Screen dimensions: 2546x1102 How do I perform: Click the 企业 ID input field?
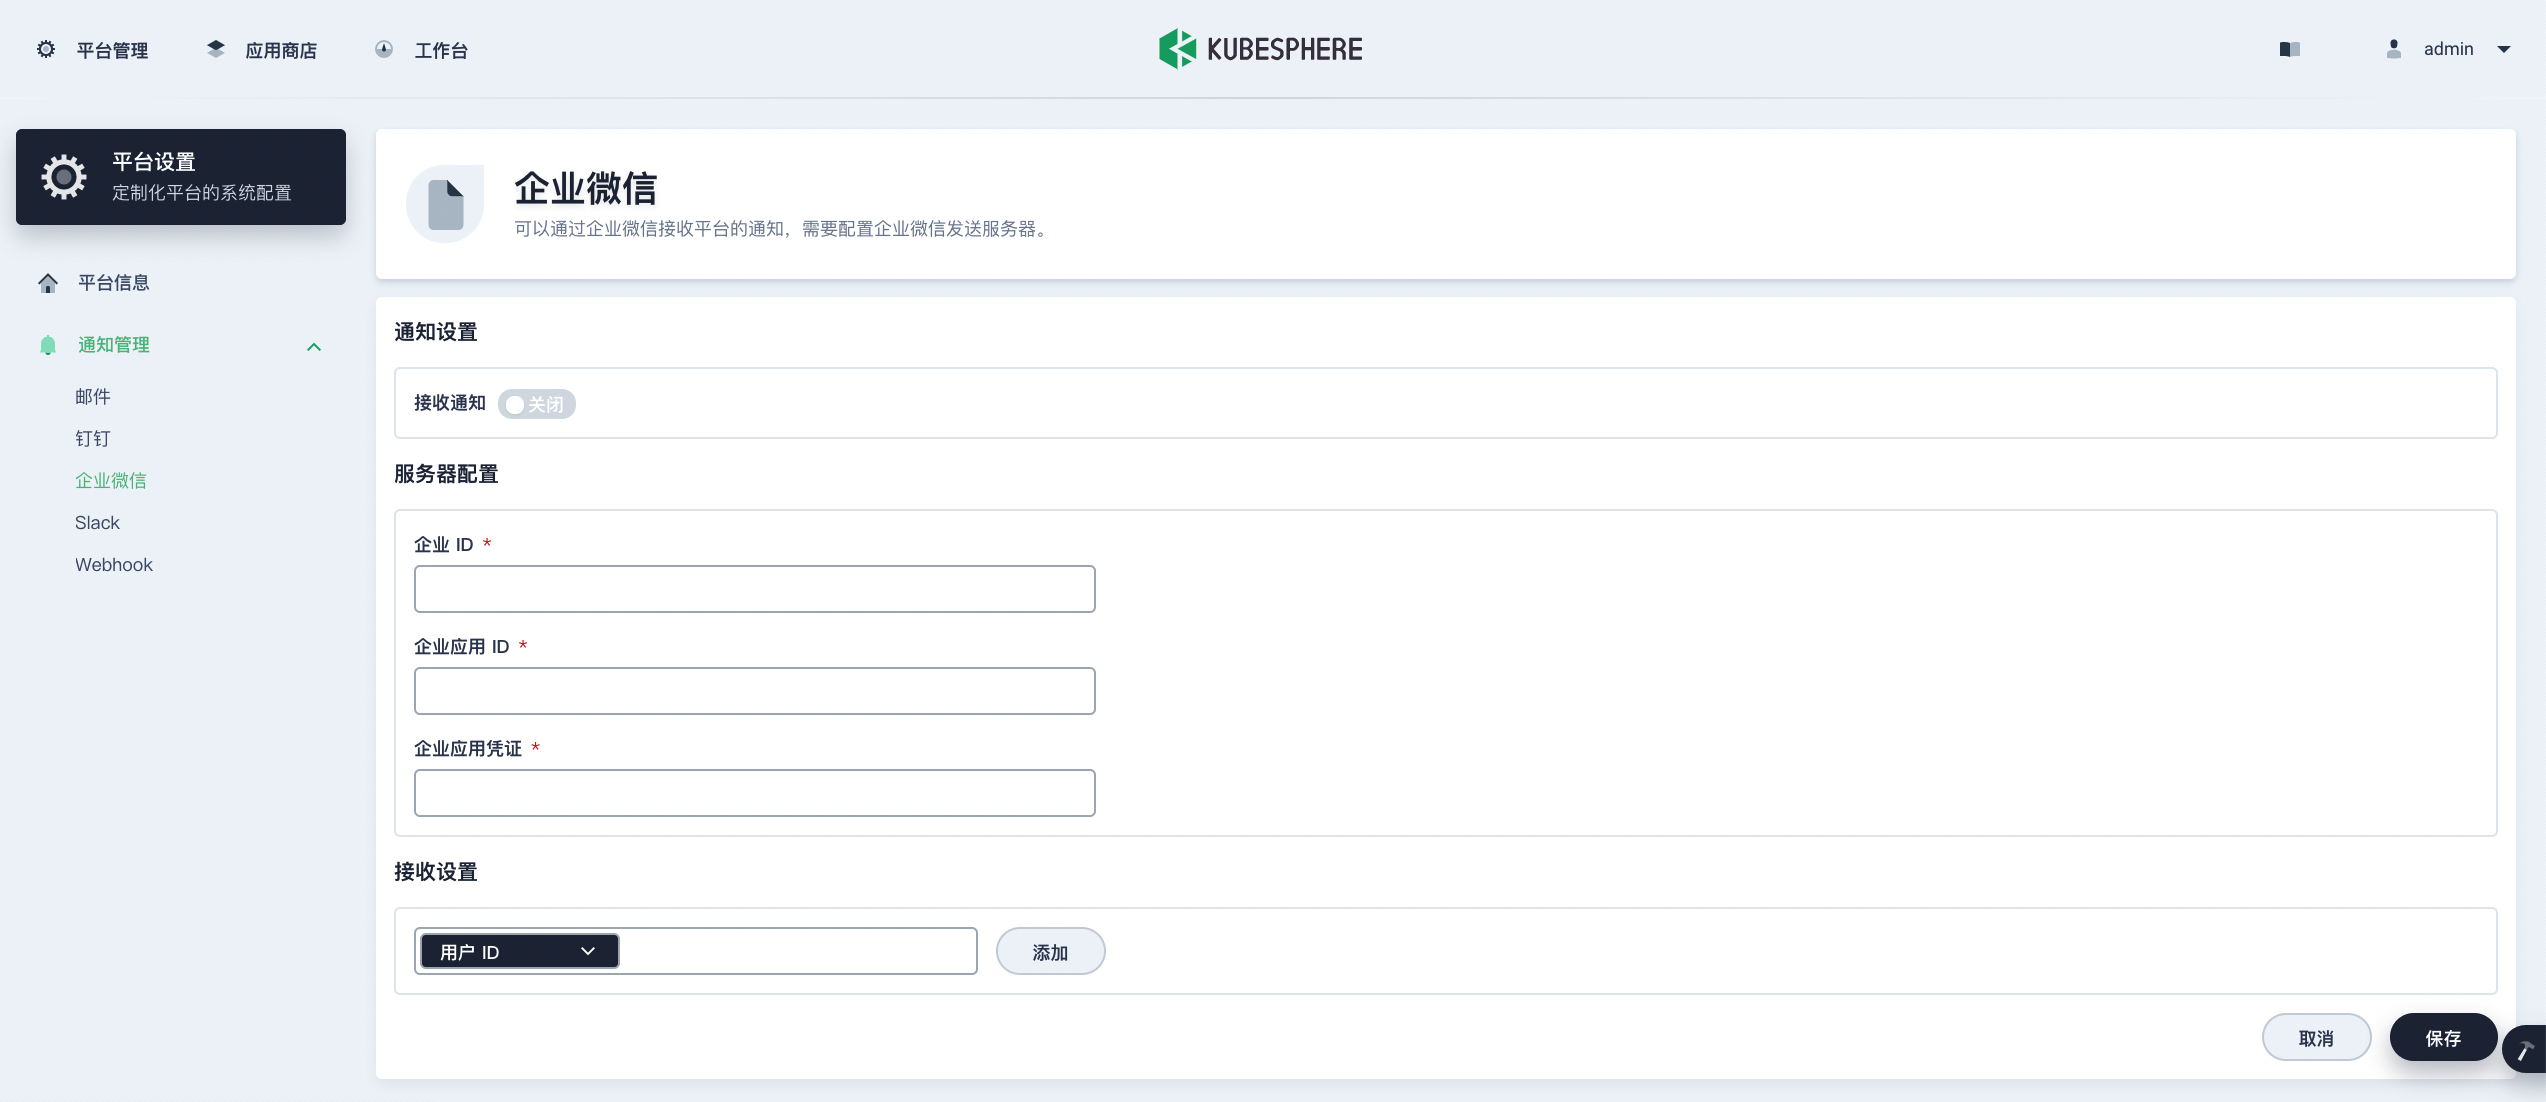pyautogui.click(x=754, y=589)
